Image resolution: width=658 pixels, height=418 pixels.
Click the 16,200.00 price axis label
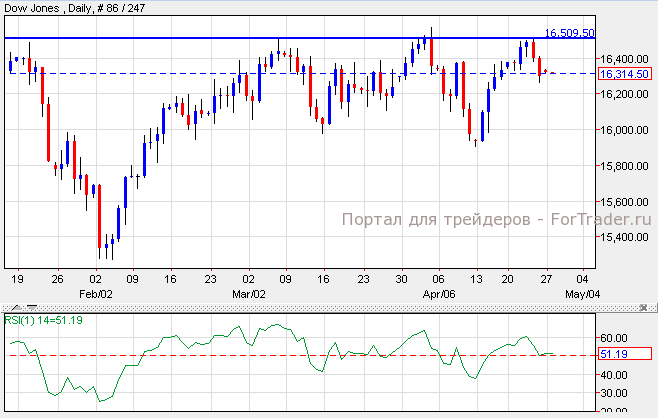point(624,94)
